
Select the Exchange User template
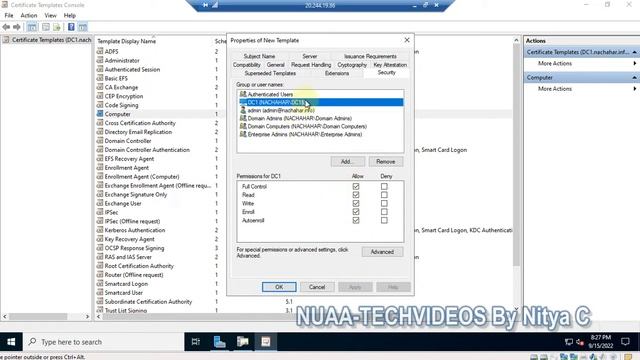(x=123, y=203)
